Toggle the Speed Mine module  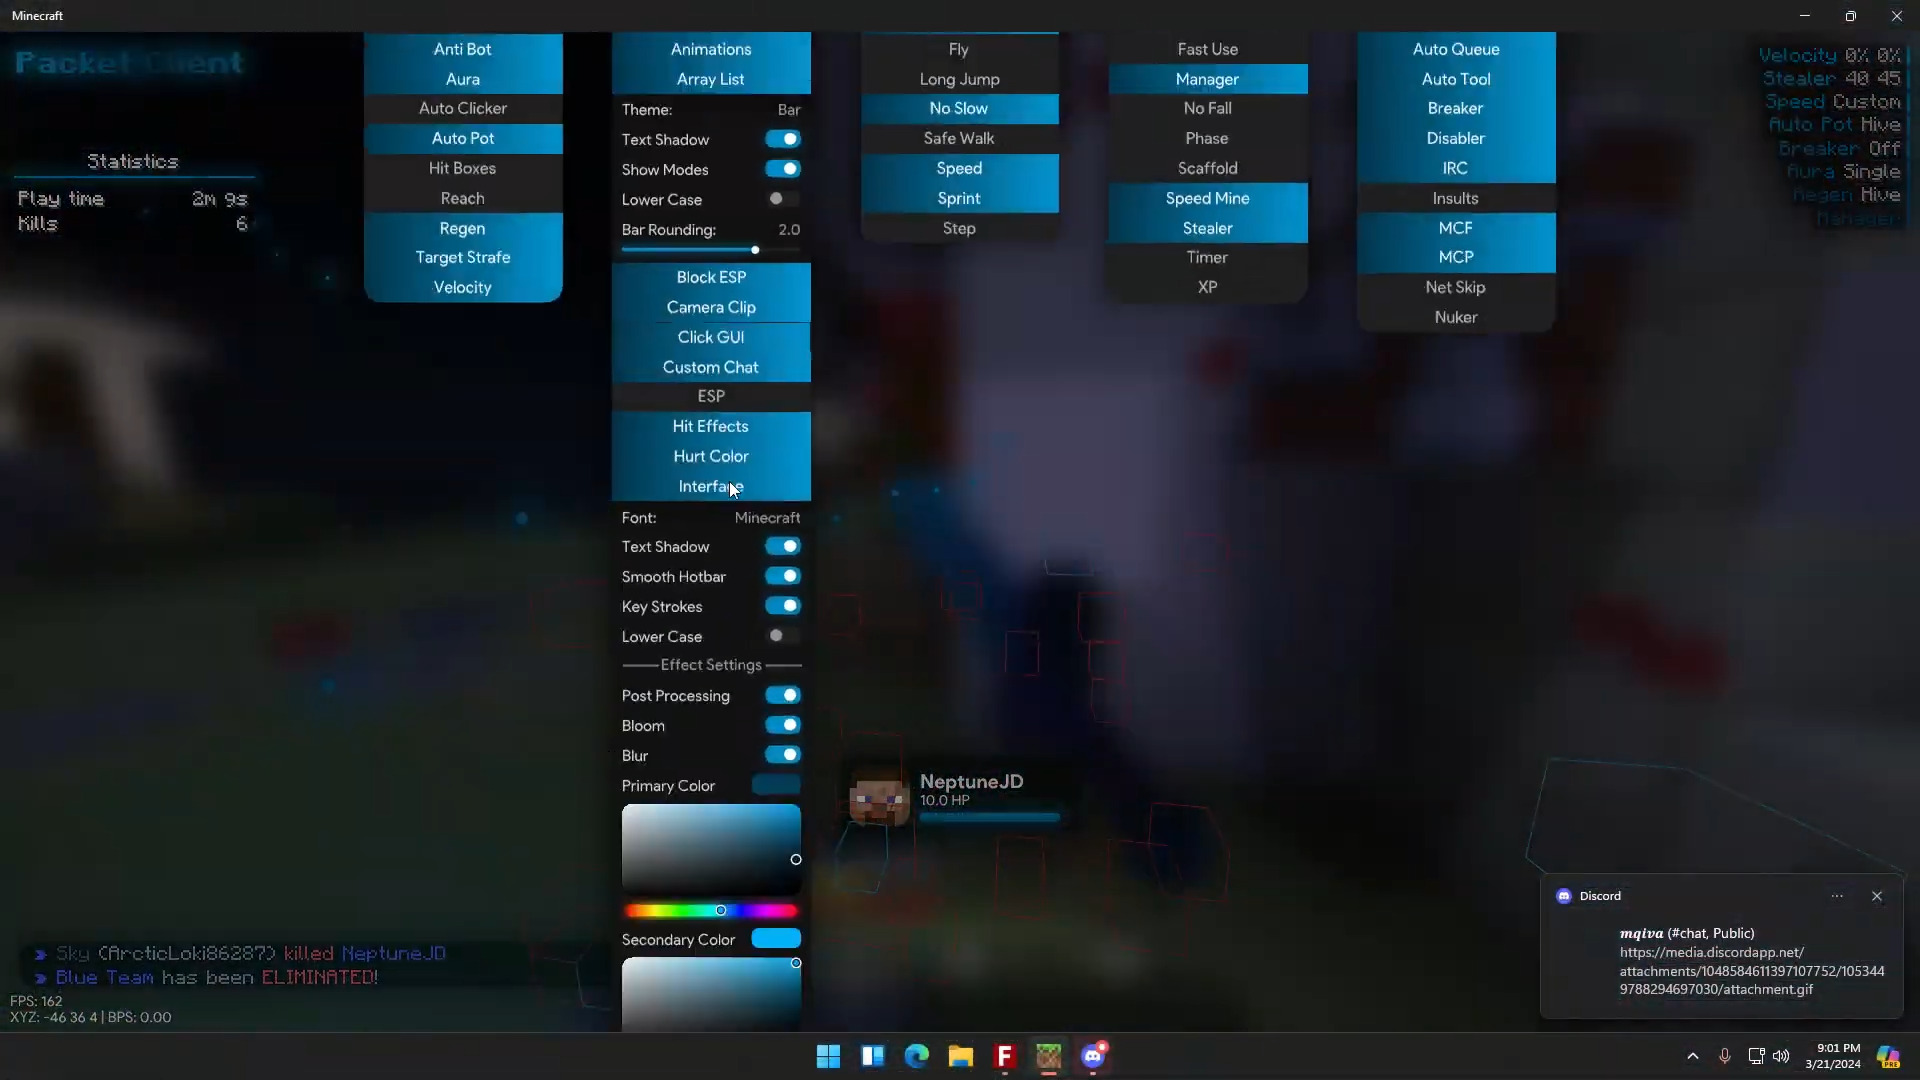(1208, 198)
